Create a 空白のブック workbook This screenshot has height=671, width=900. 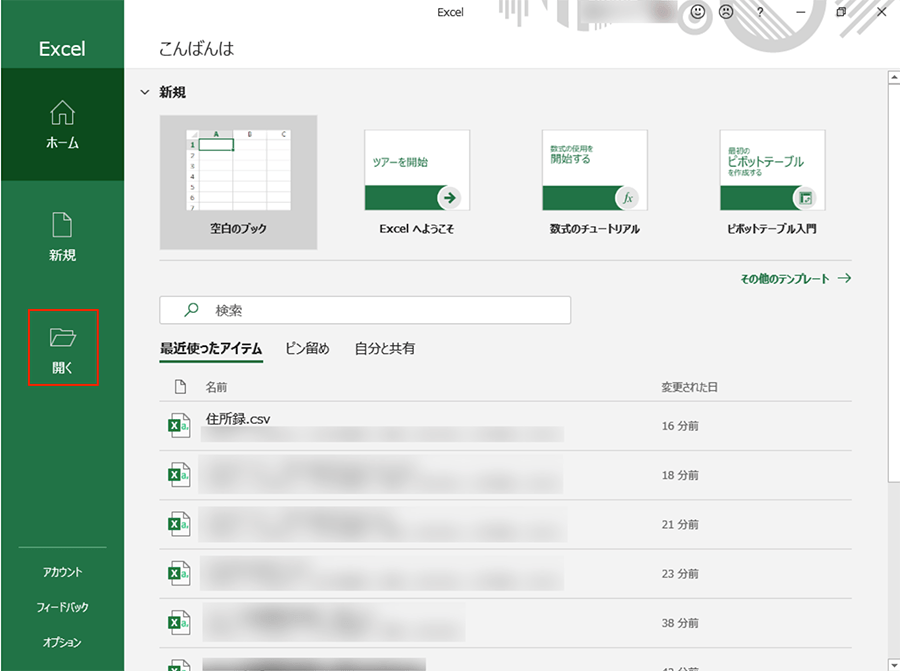(x=238, y=183)
